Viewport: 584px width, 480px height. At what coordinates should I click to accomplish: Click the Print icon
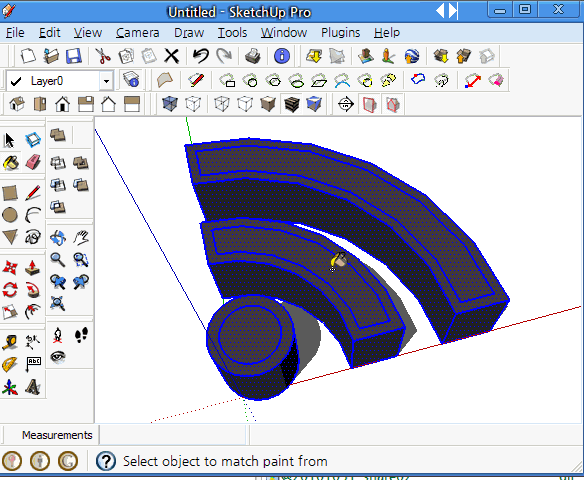tap(253, 56)
